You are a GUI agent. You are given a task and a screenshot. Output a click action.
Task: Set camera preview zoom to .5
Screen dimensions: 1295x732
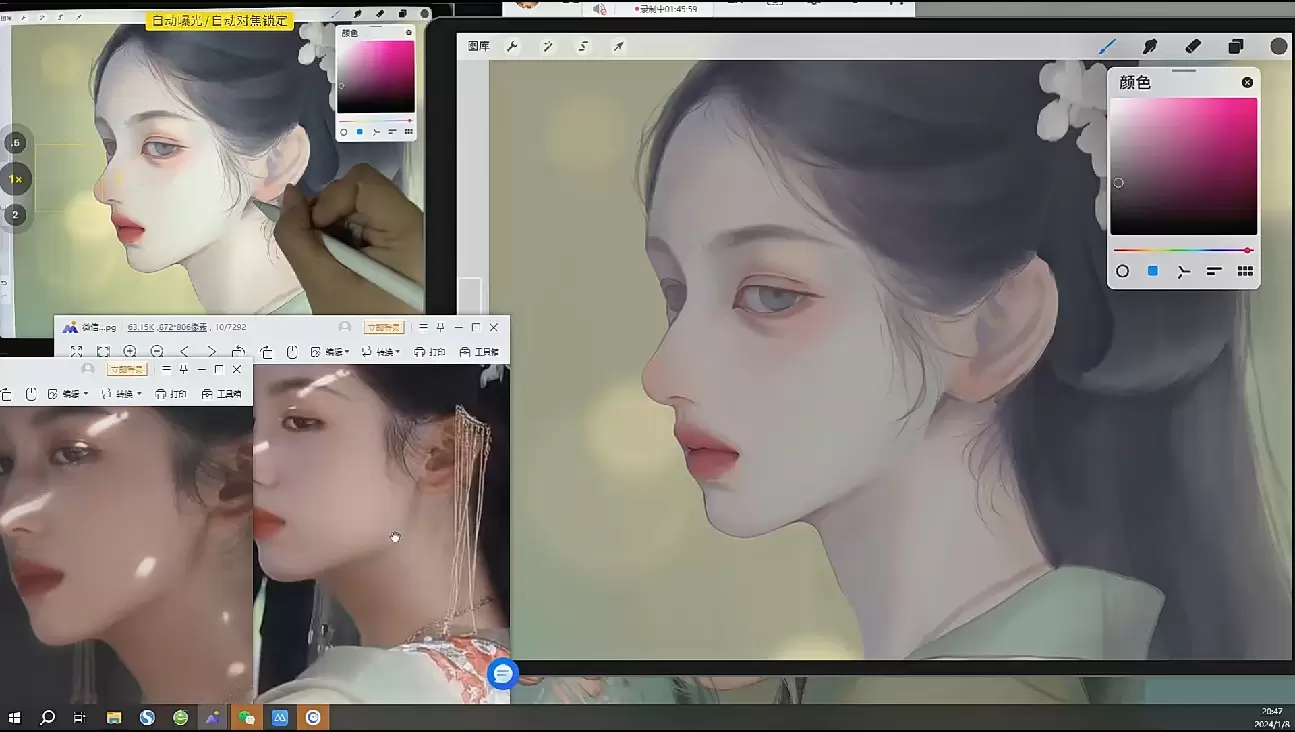click(15, 144)
